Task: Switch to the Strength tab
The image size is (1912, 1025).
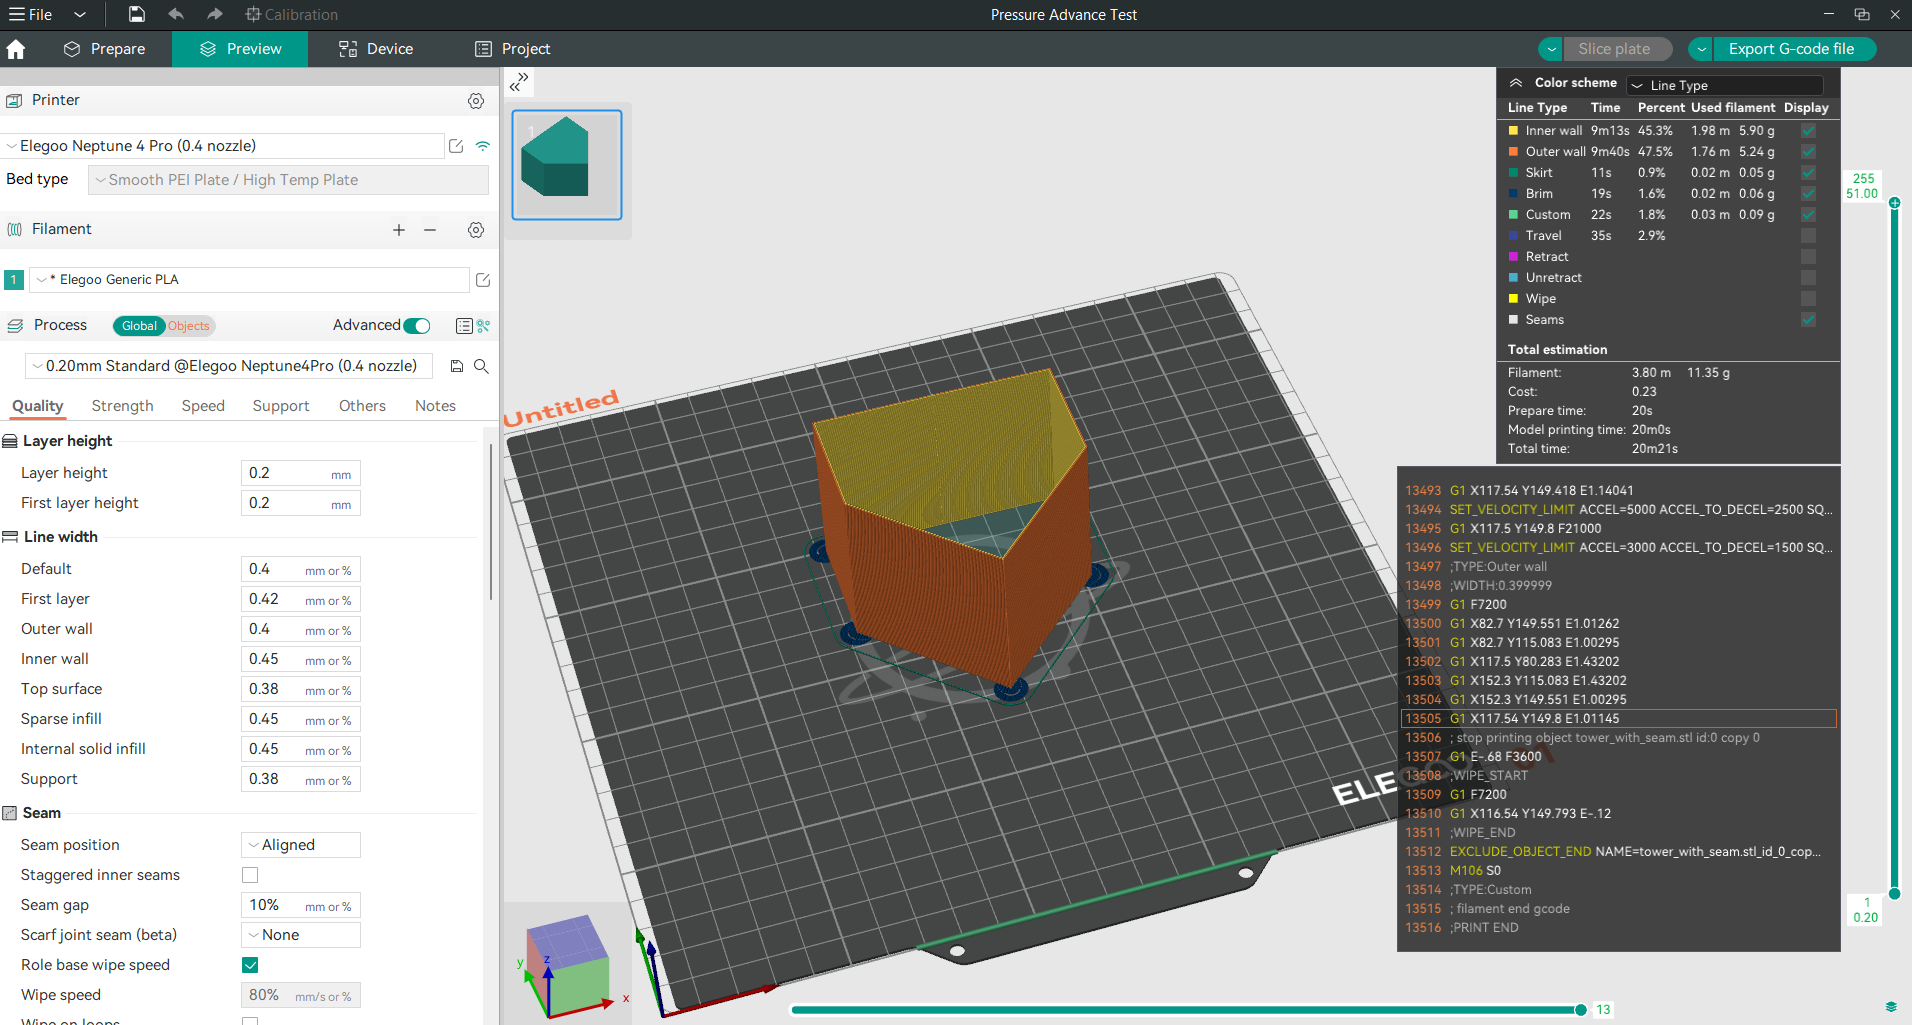Action: click(x=122, y=406)
